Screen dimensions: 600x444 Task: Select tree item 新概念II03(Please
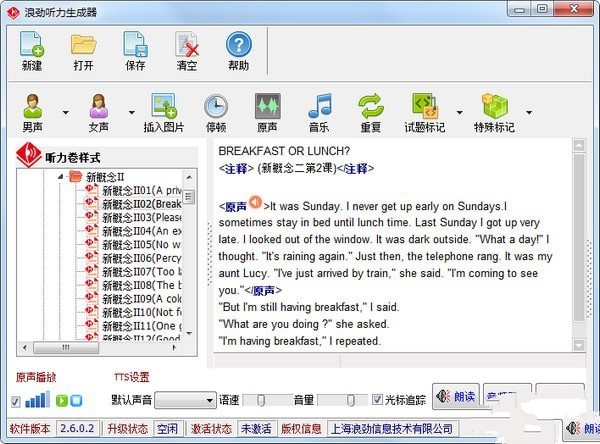(140, 217)
